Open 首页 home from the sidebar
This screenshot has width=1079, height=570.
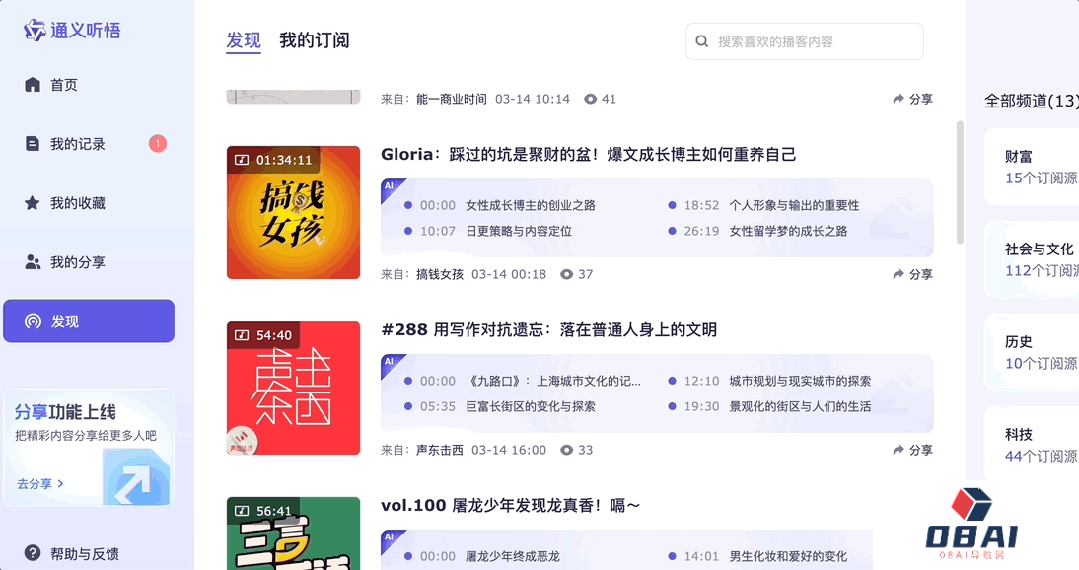[64, 85]
